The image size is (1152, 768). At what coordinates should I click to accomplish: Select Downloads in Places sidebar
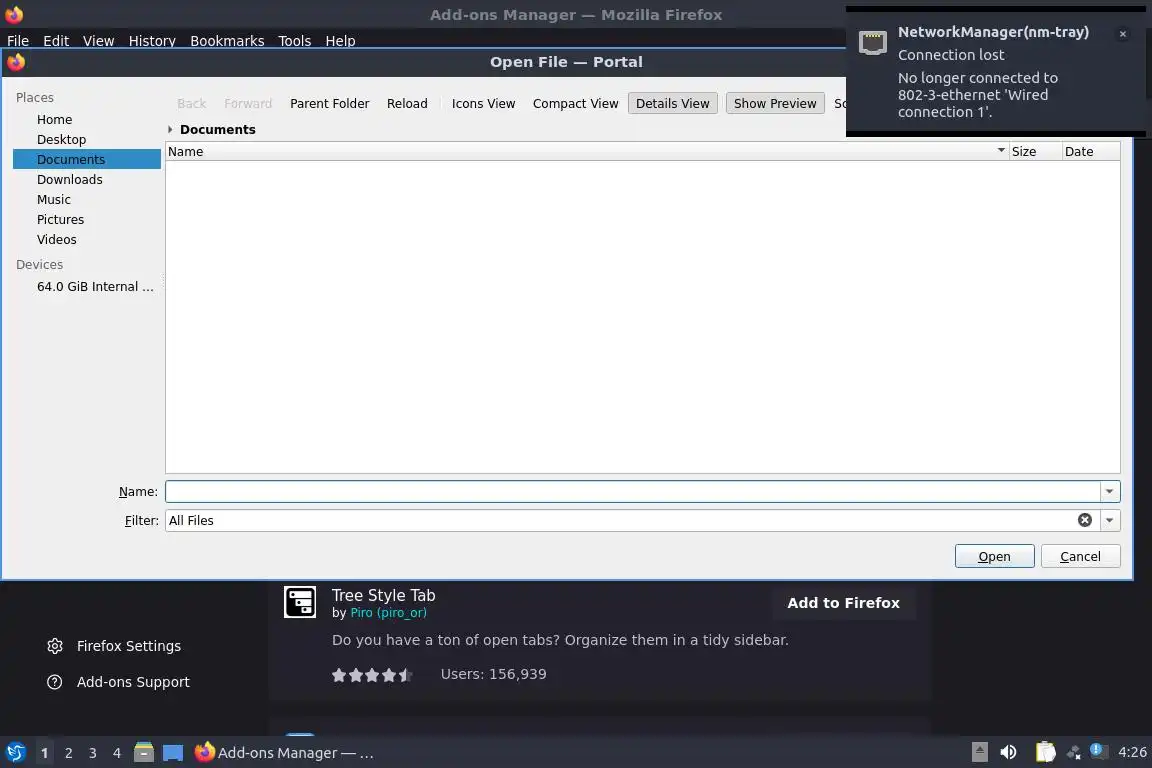coord(87,179)
